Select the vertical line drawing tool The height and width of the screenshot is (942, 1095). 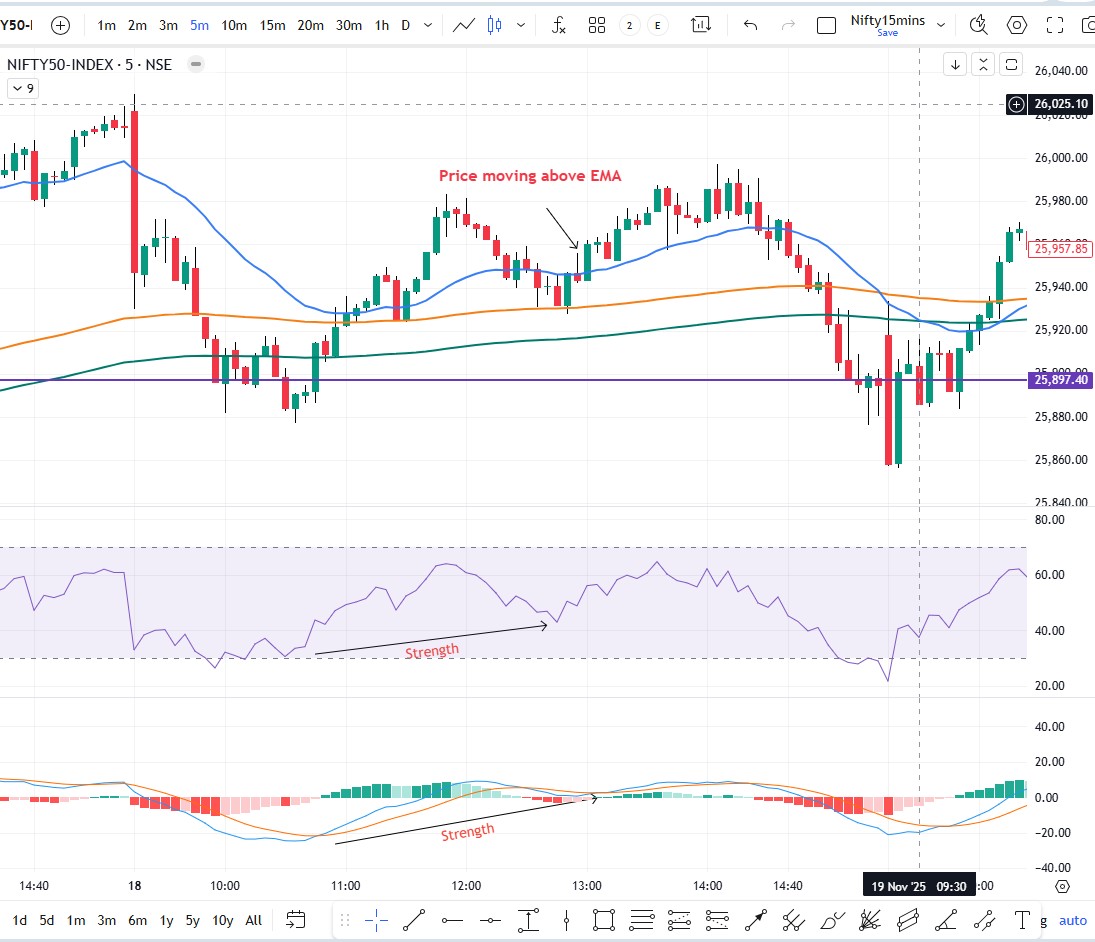coord(566,920)
